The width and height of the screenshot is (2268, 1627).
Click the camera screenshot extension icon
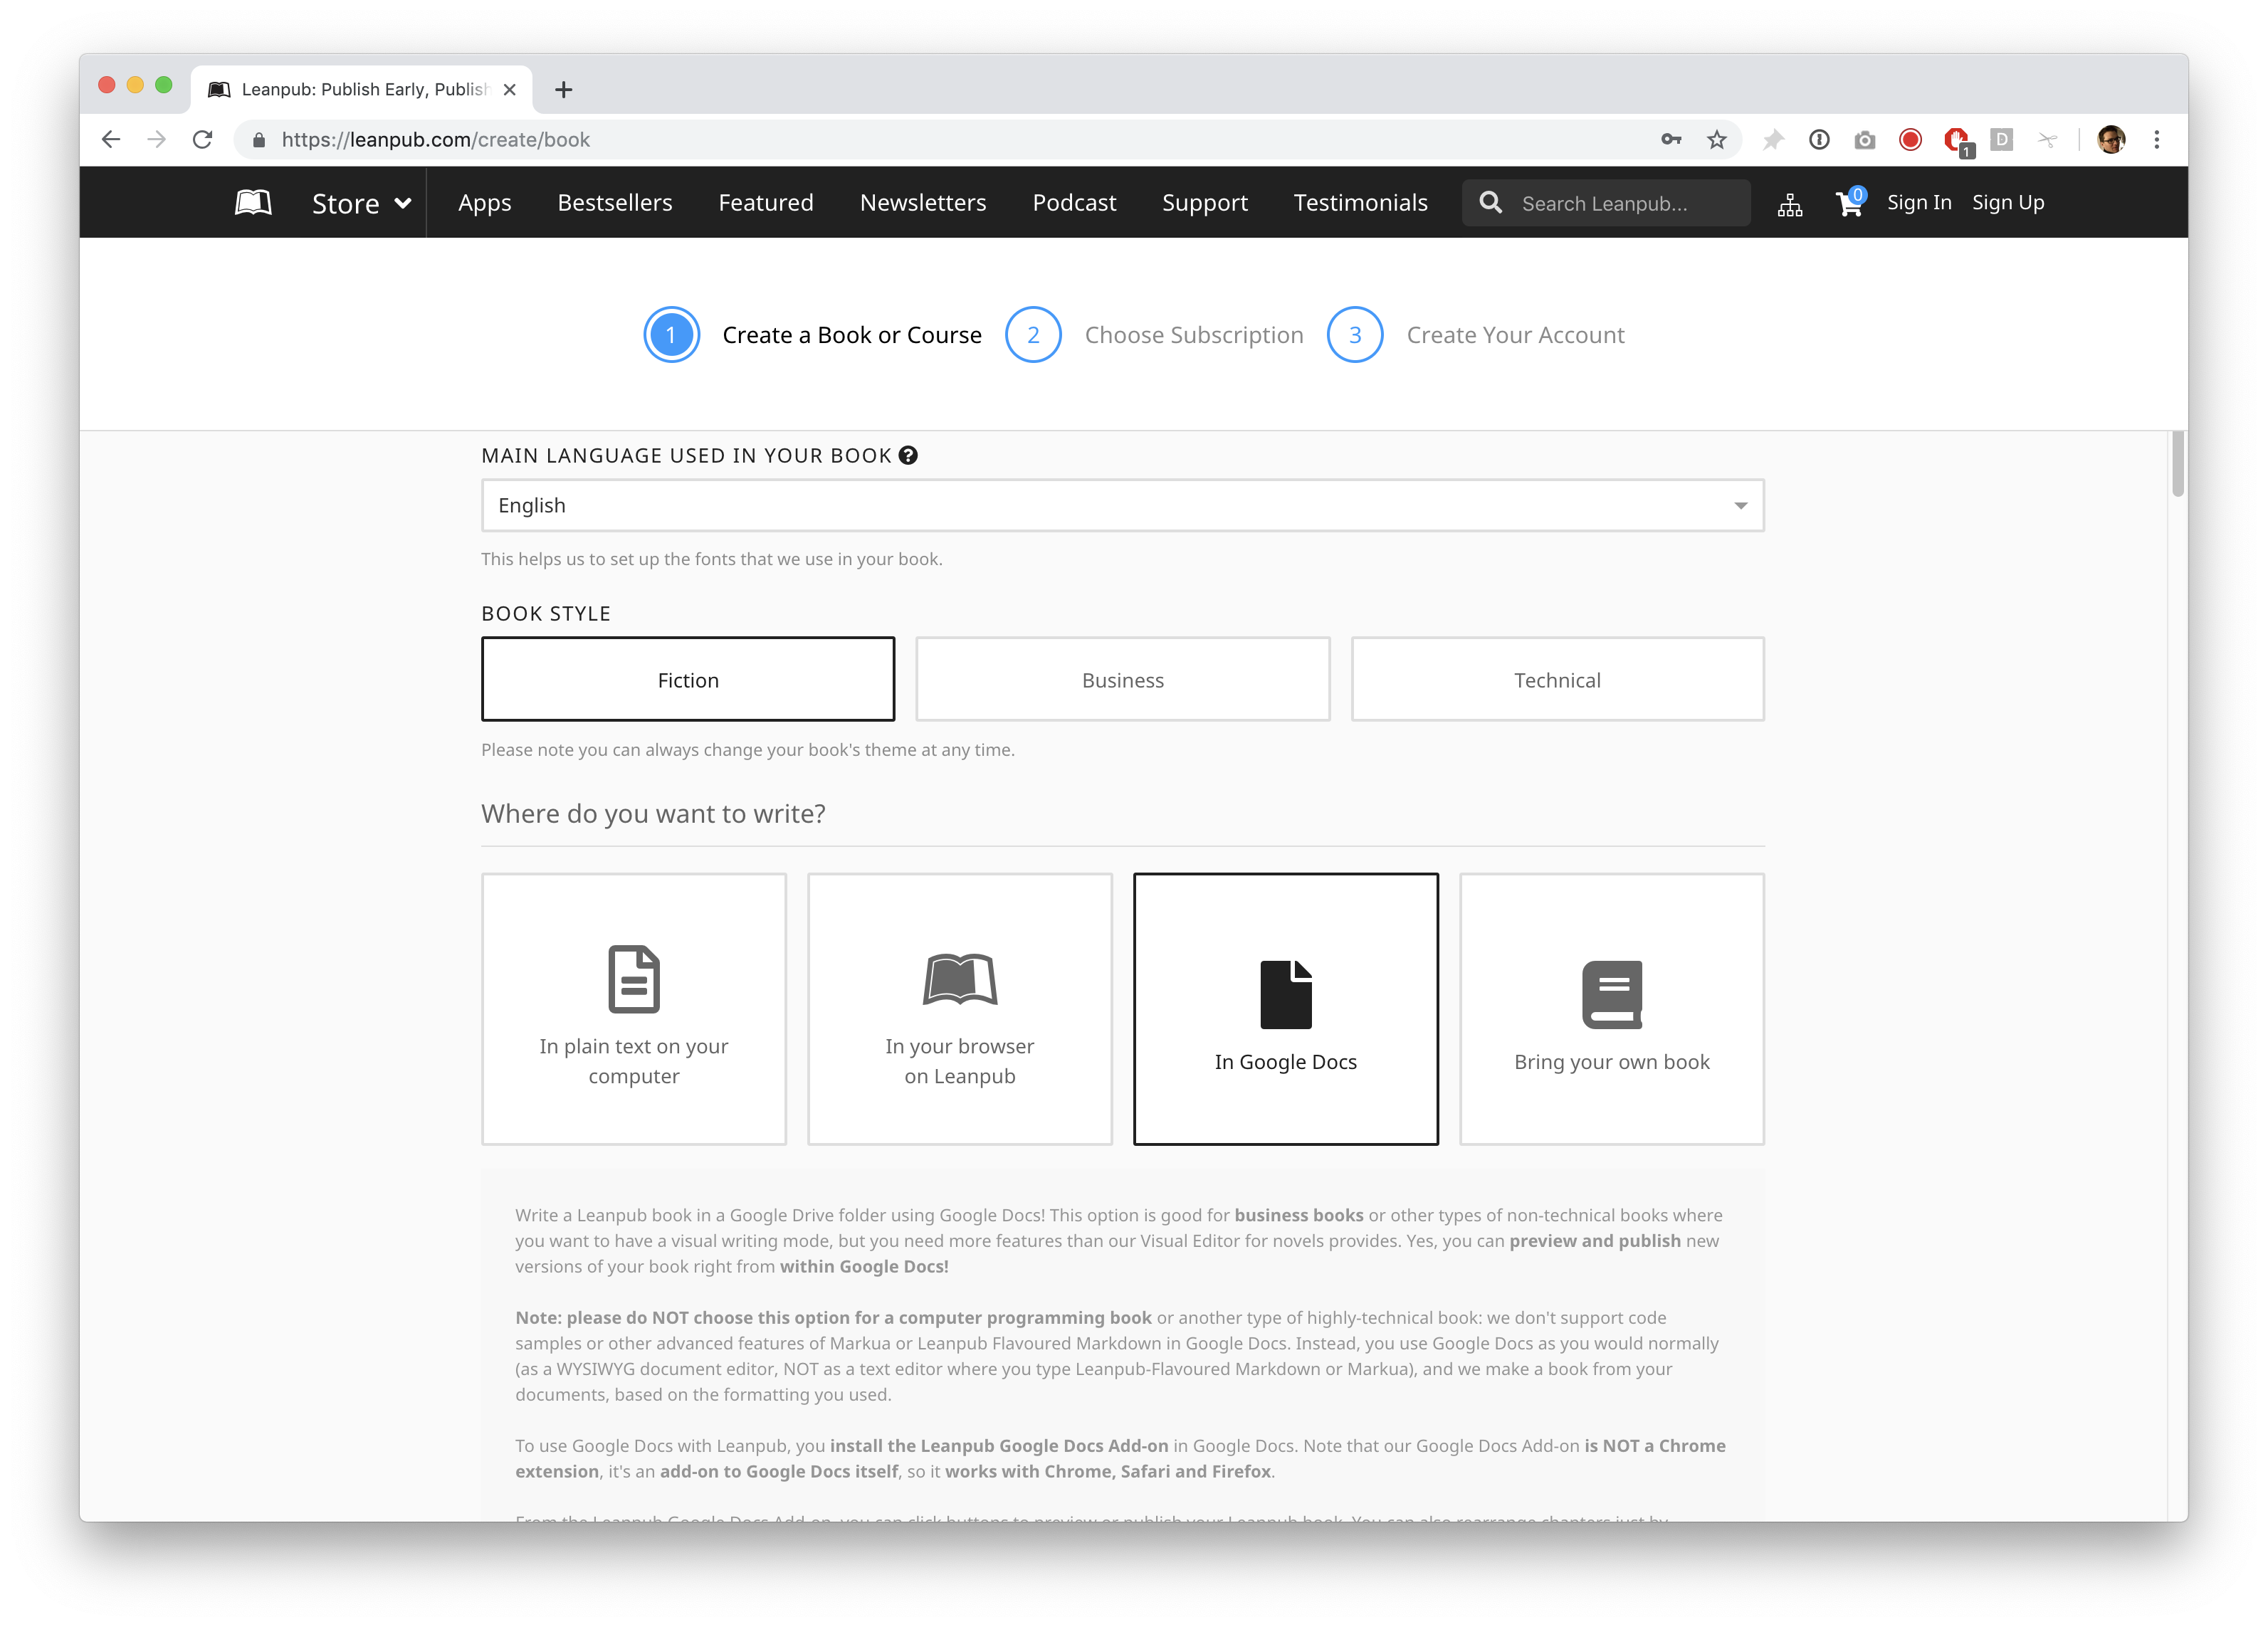(x=1865, y=140)
